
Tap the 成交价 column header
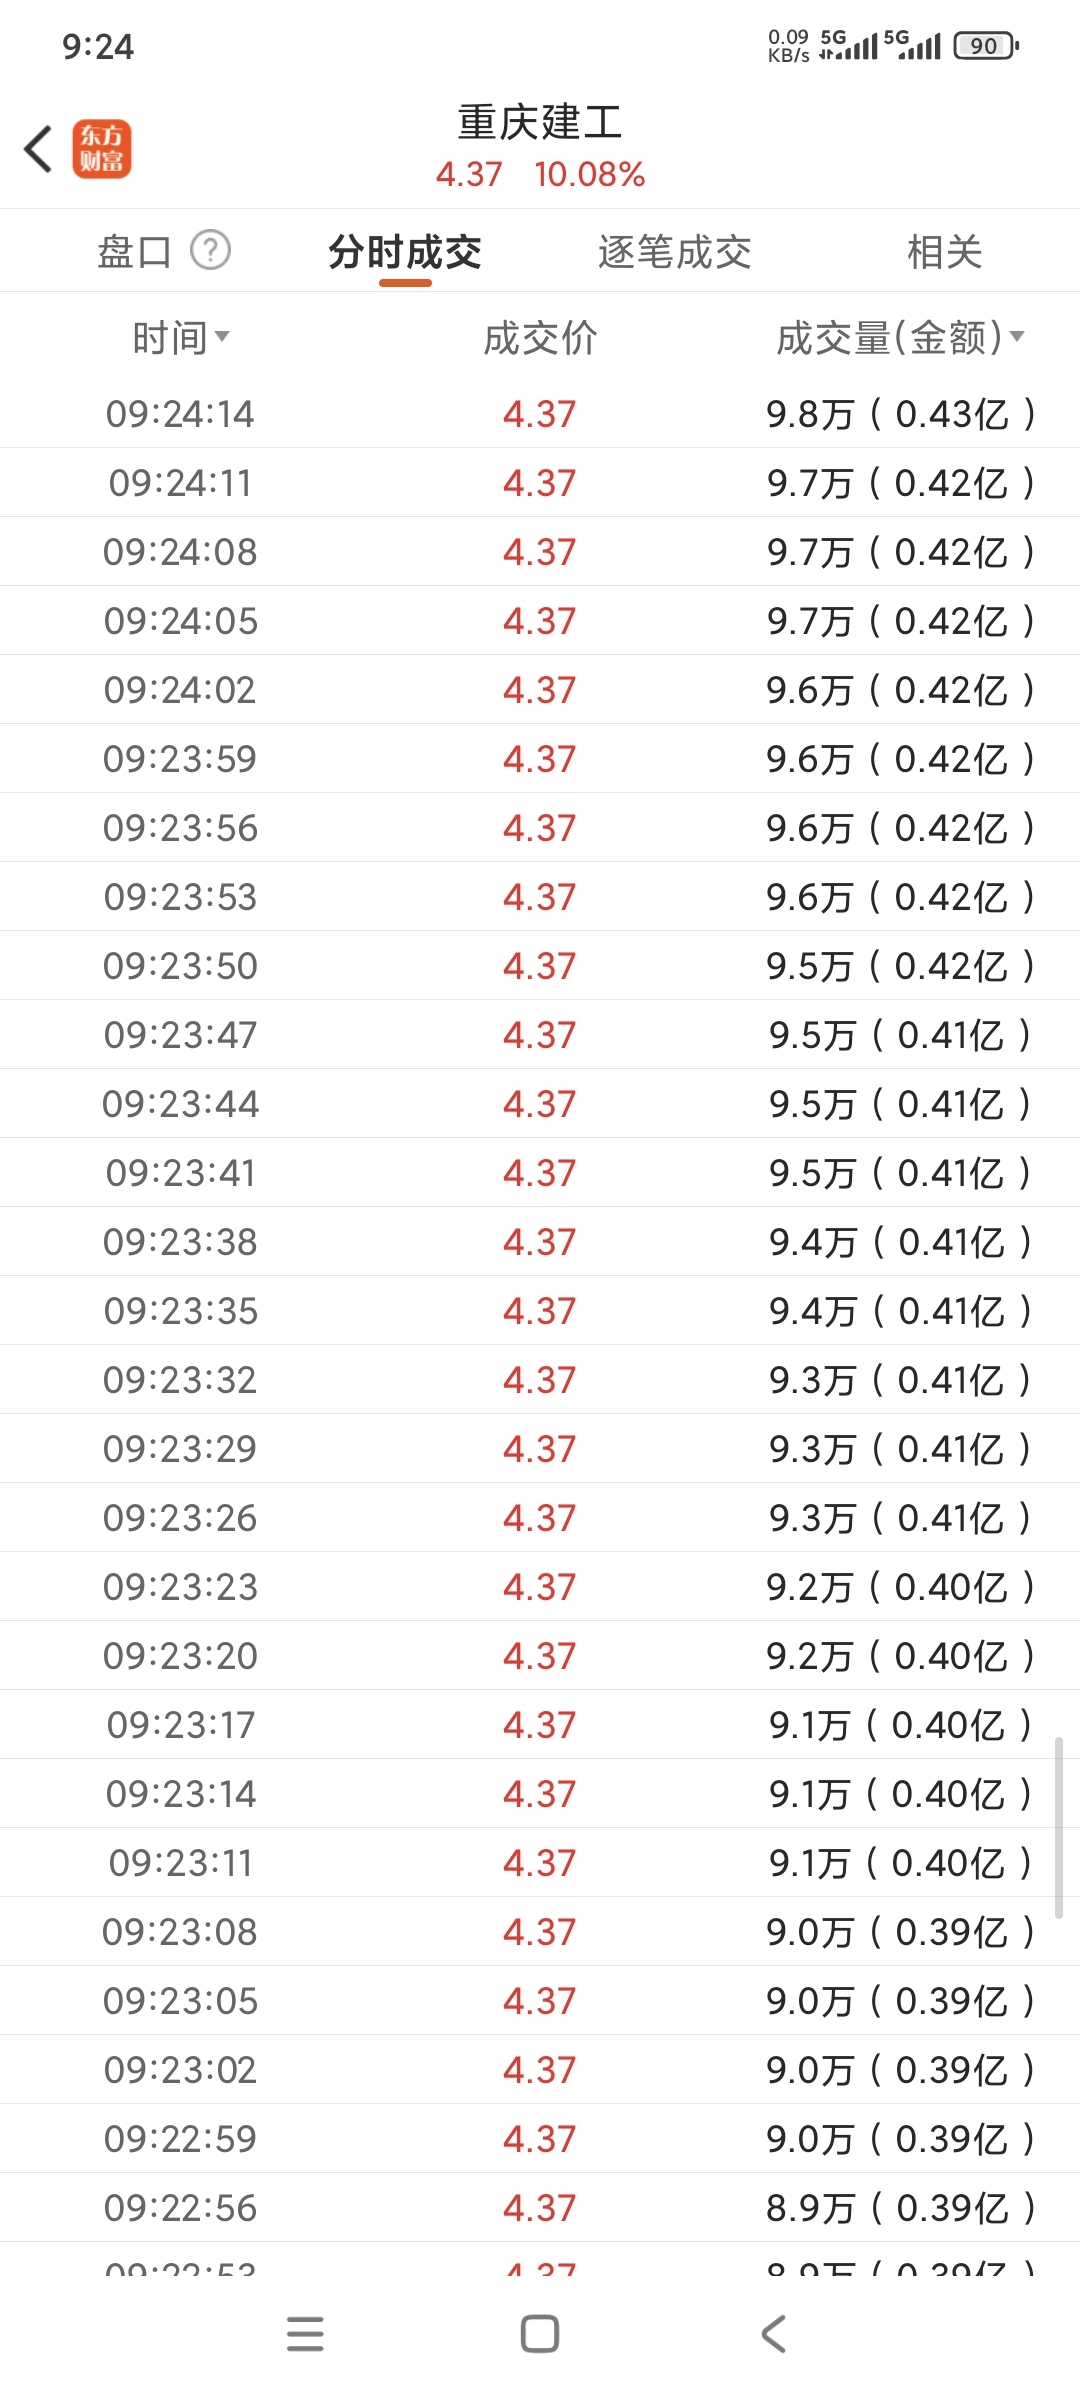[x=540, y=338]
